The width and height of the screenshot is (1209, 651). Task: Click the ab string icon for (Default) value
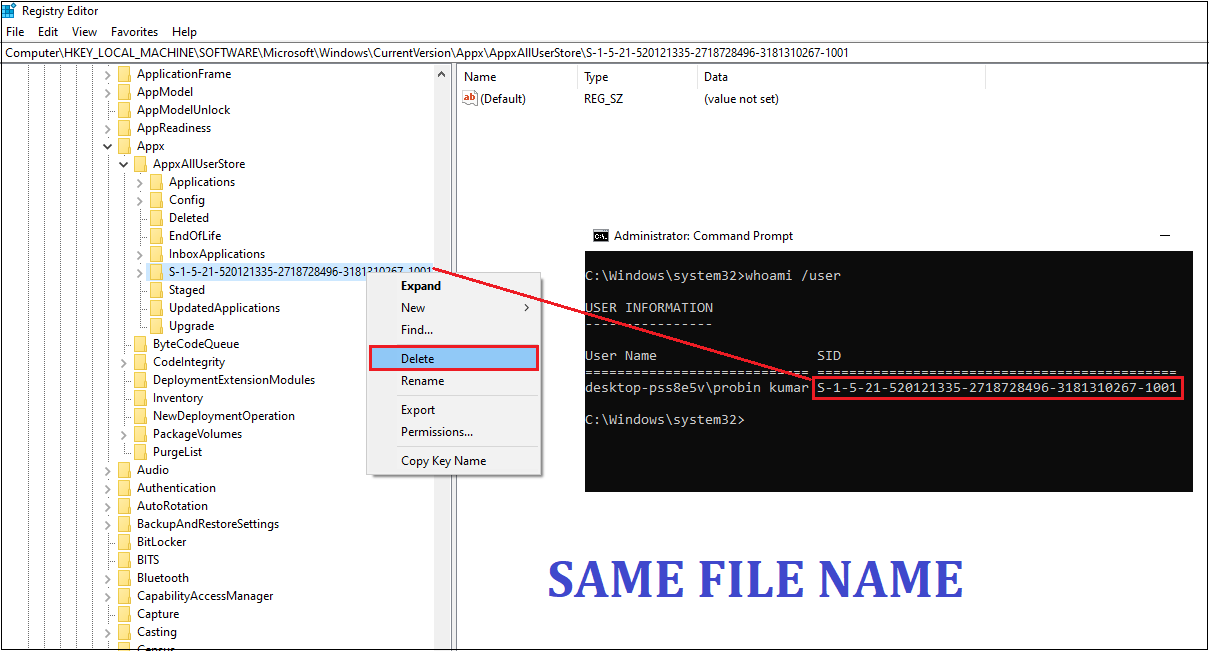[x=469, y=98]
